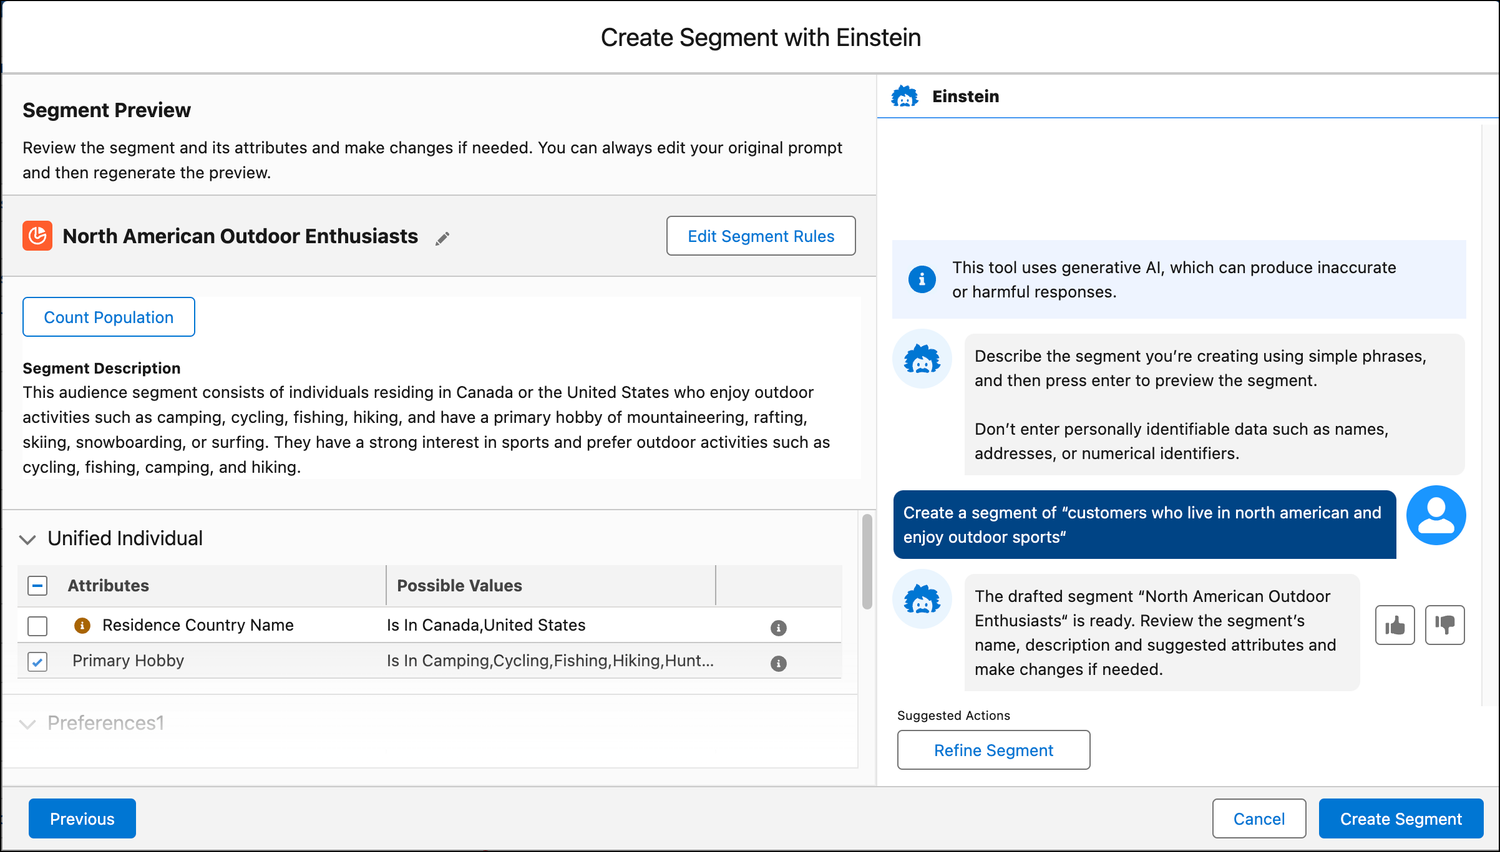Click the pencil icon to rename the segment
This screenshot has width=1500, height=852.
point(442,238)
